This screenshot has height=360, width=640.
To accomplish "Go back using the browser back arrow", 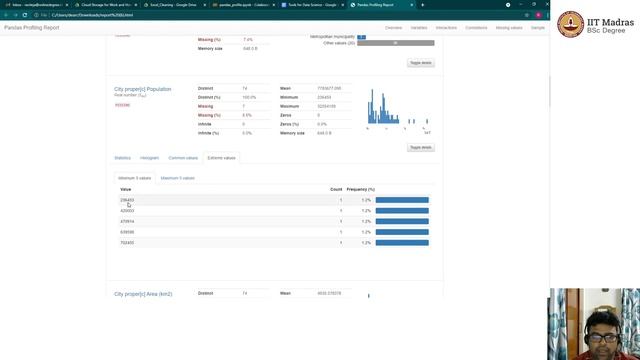I will 6,15.
